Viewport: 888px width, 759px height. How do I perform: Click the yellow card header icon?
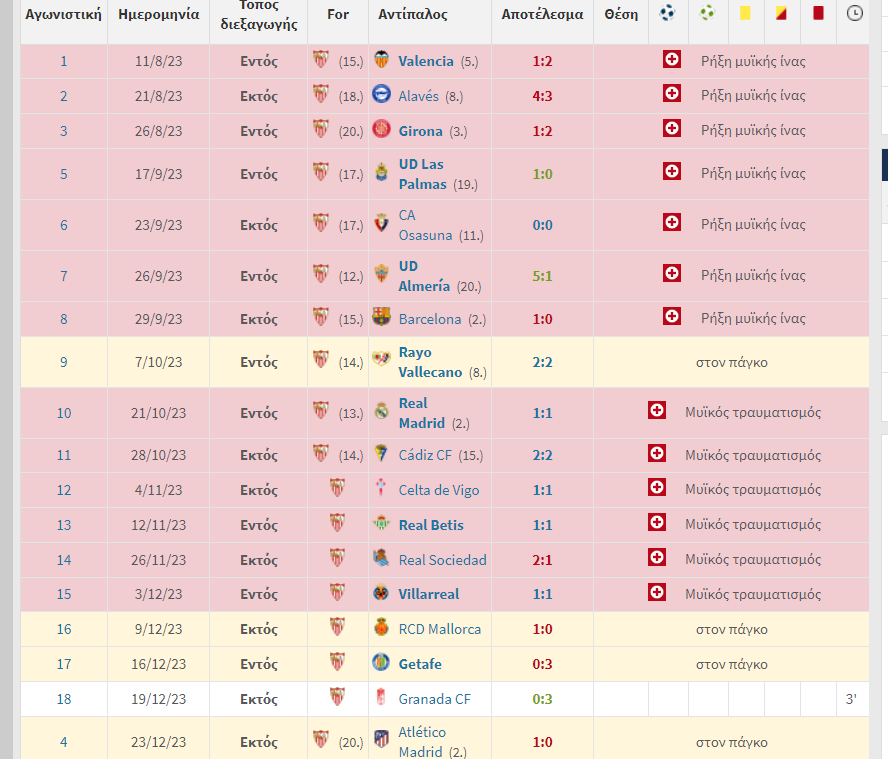click(x=745, y=14)
